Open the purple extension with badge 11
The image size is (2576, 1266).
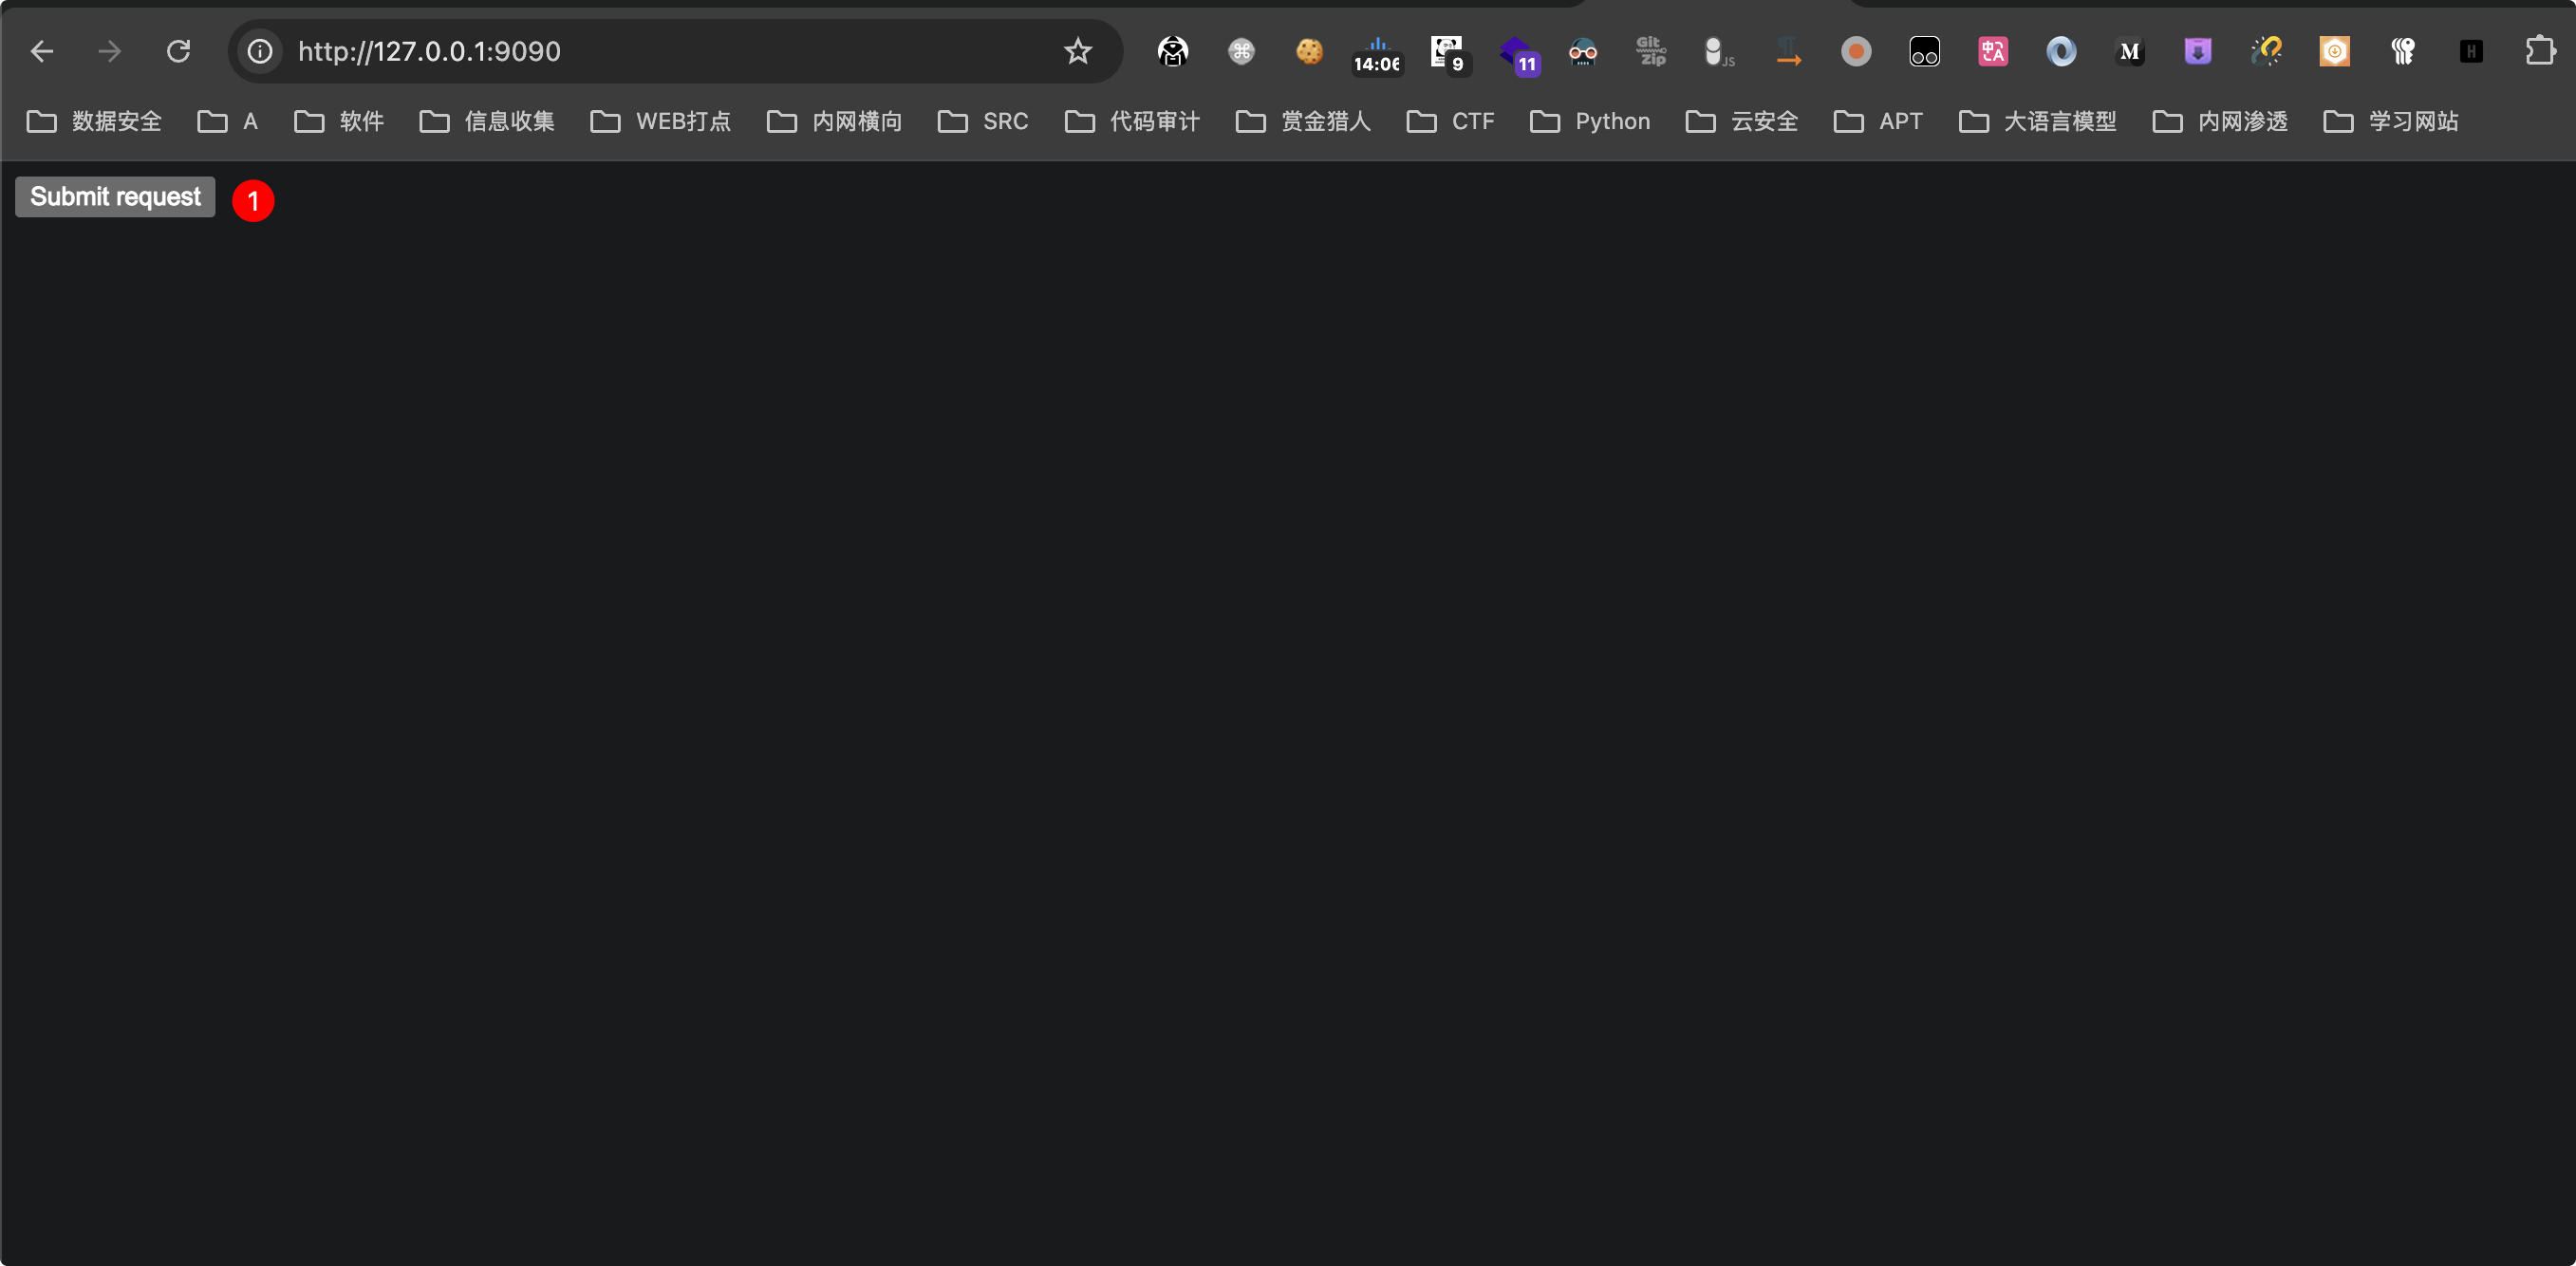click(1518, 54)
